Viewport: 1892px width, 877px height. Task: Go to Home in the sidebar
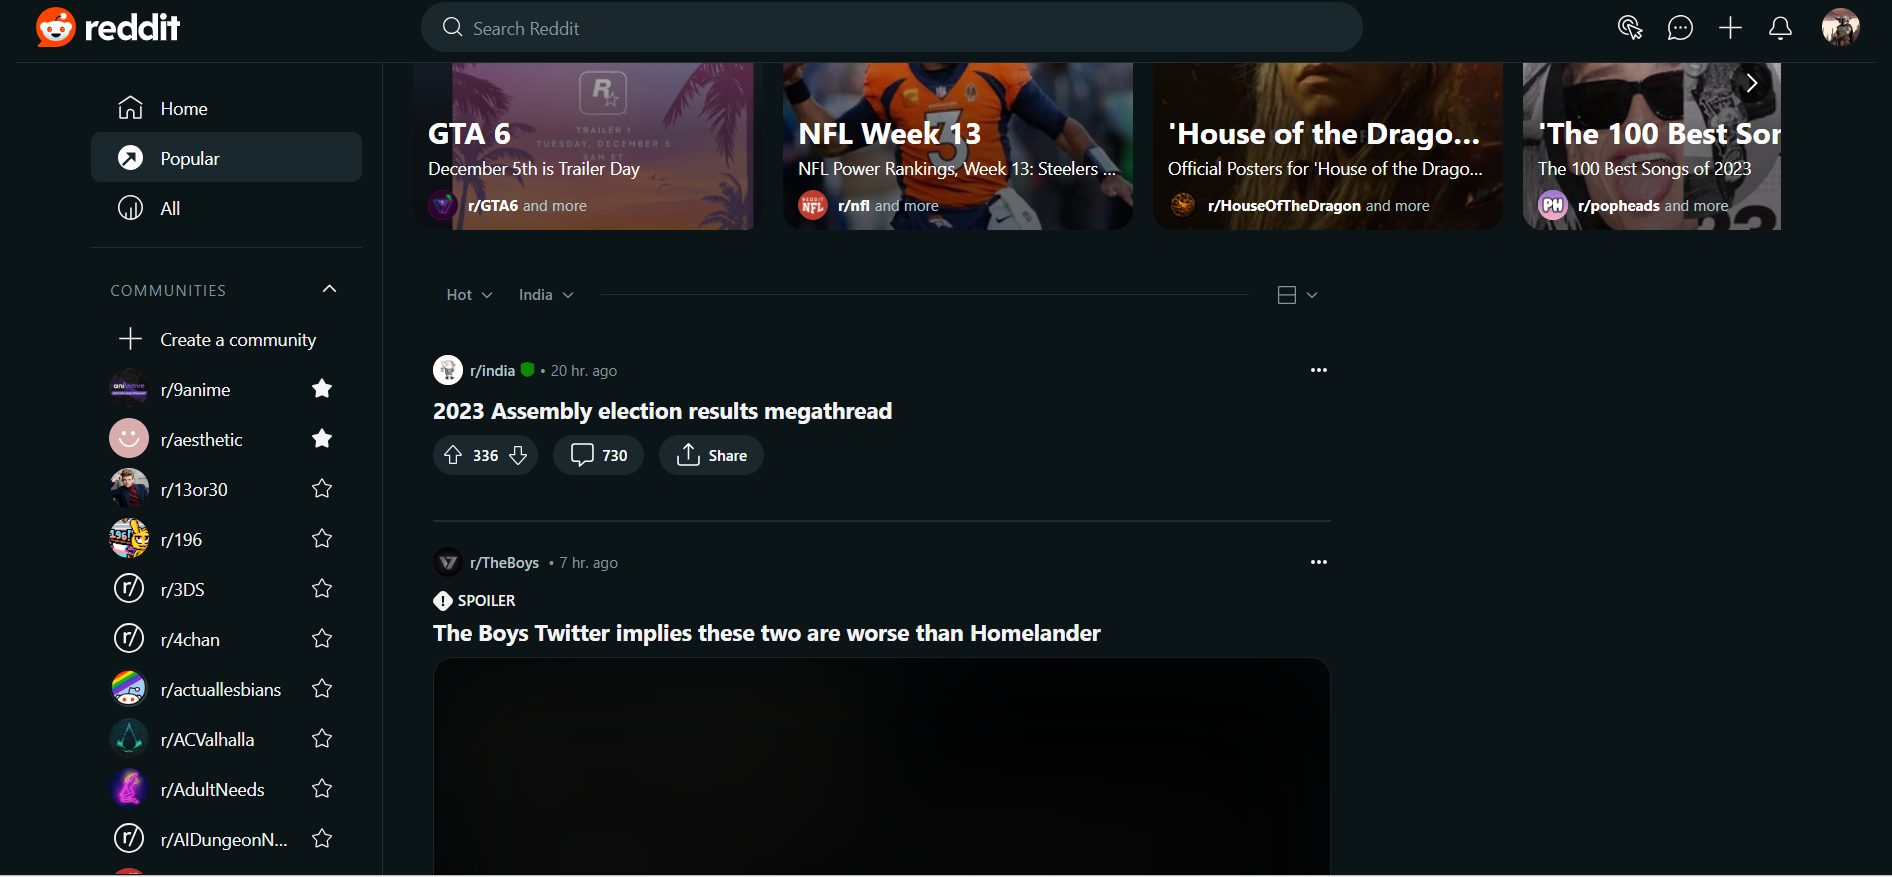(184, 108)
